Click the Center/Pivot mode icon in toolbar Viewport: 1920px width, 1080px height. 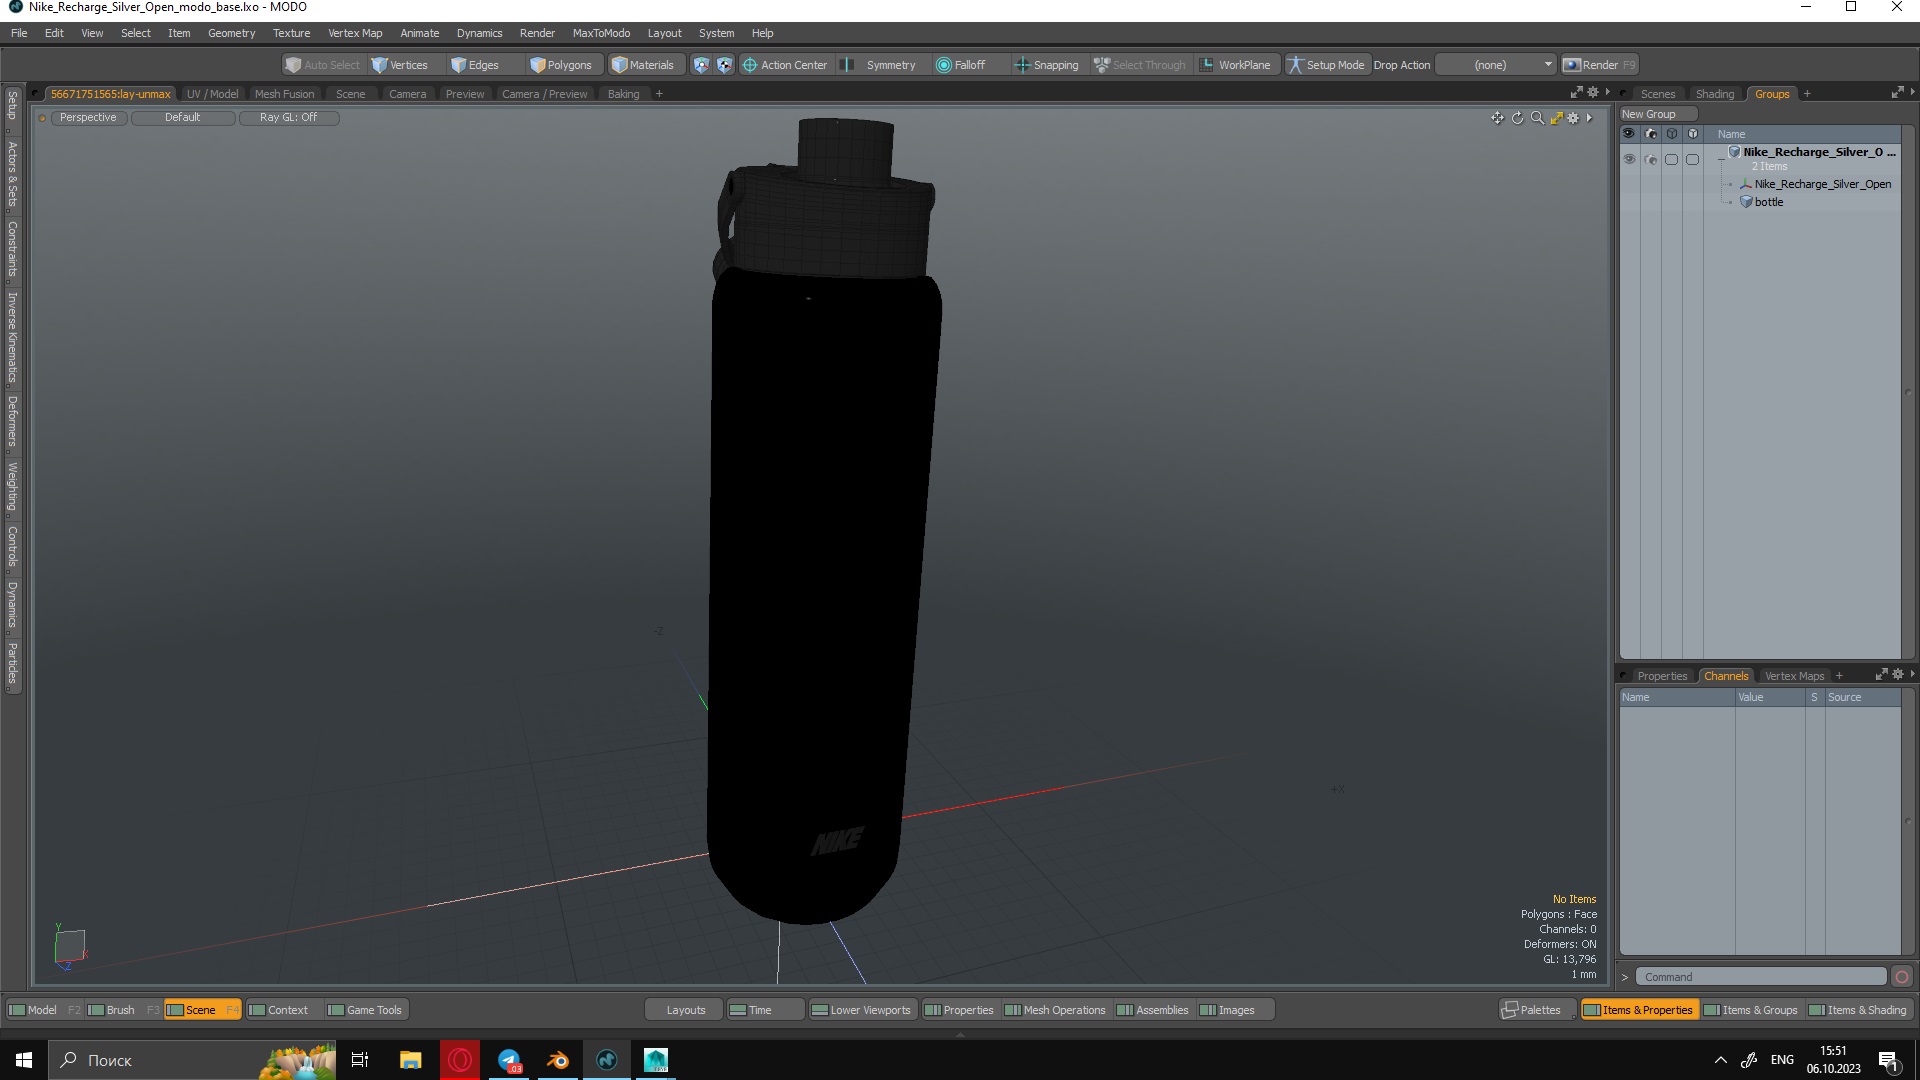point(725,65)
